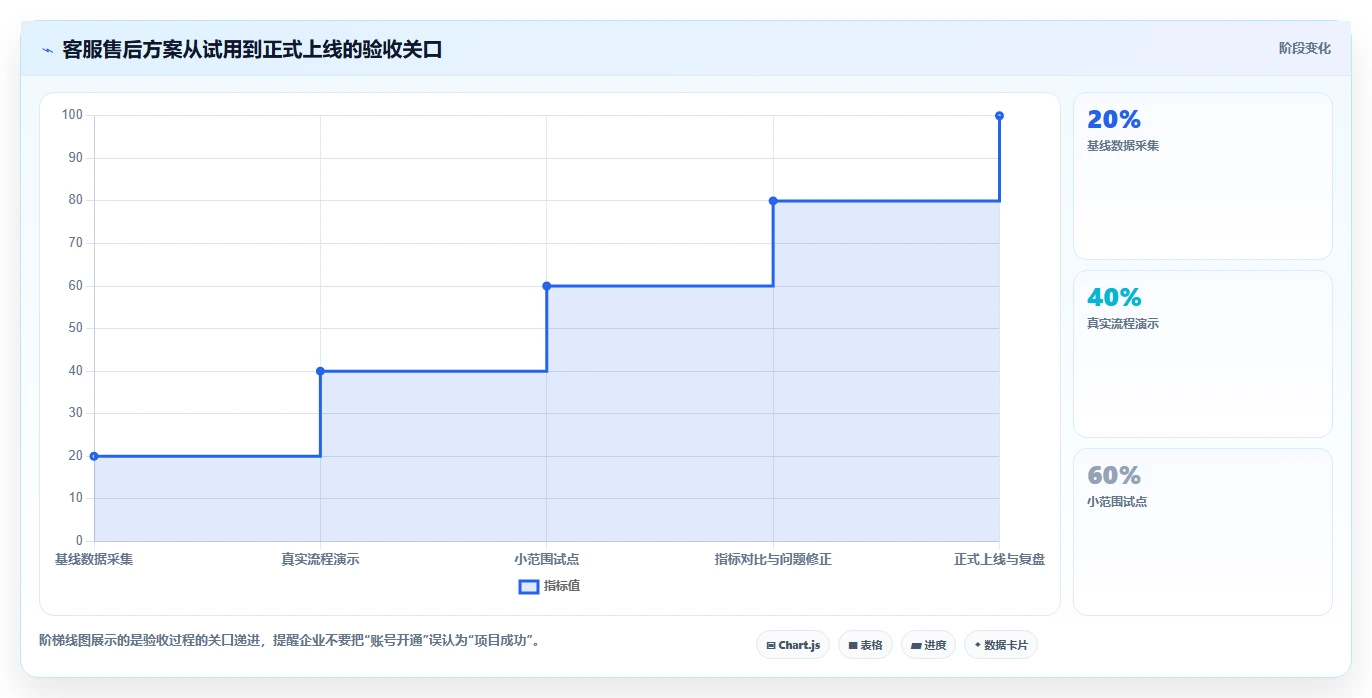This screenshot has height=698, width=1372.
Task: Click the Chart.js tag pill
Action: pos(793,645)
